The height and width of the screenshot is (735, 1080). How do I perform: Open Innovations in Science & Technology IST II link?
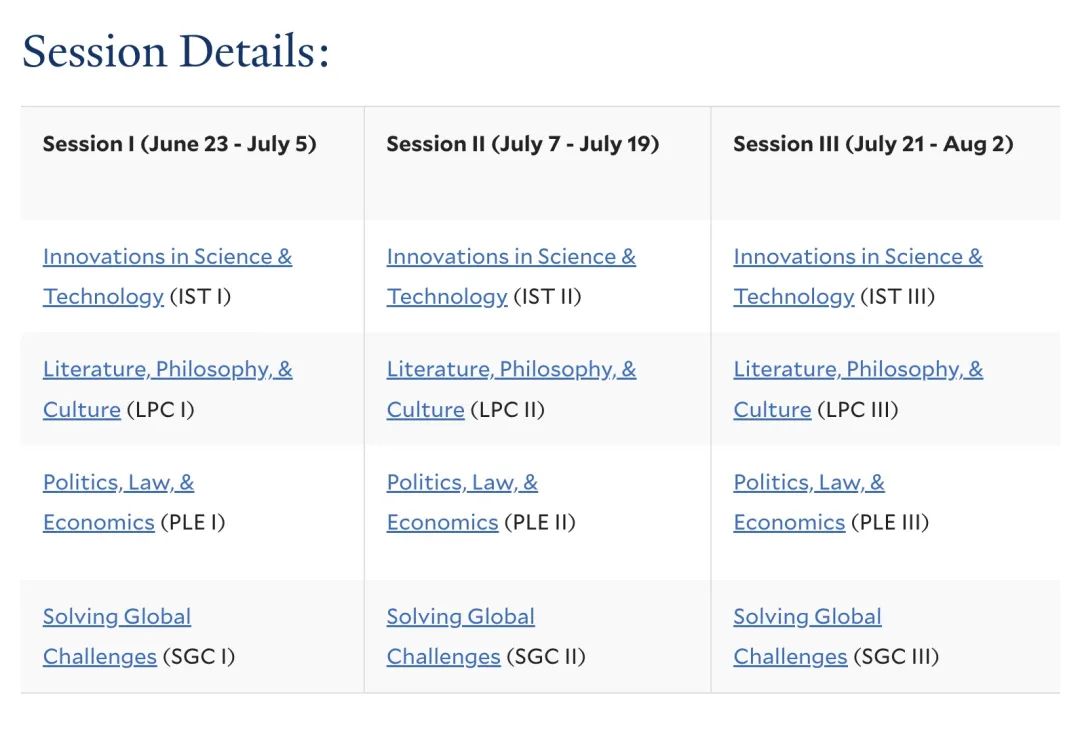[511, 276]
